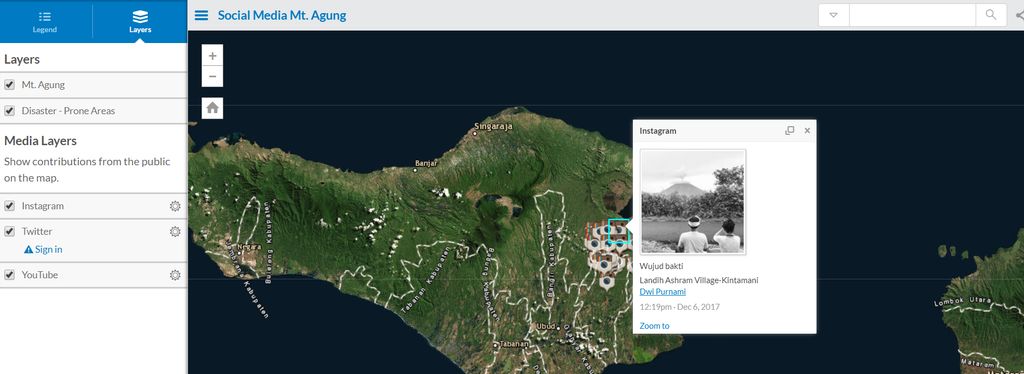
Task: Click the Singaraja map label
Action: click(493, 126)
